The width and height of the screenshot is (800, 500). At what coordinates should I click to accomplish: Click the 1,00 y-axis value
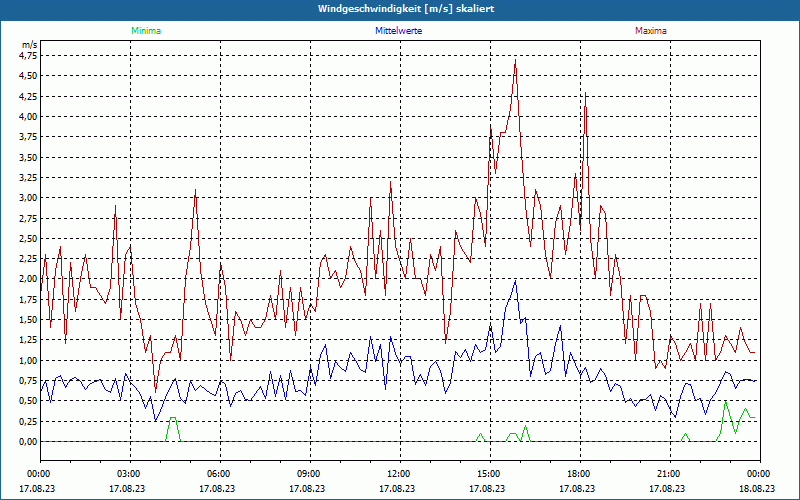(28, 360)
